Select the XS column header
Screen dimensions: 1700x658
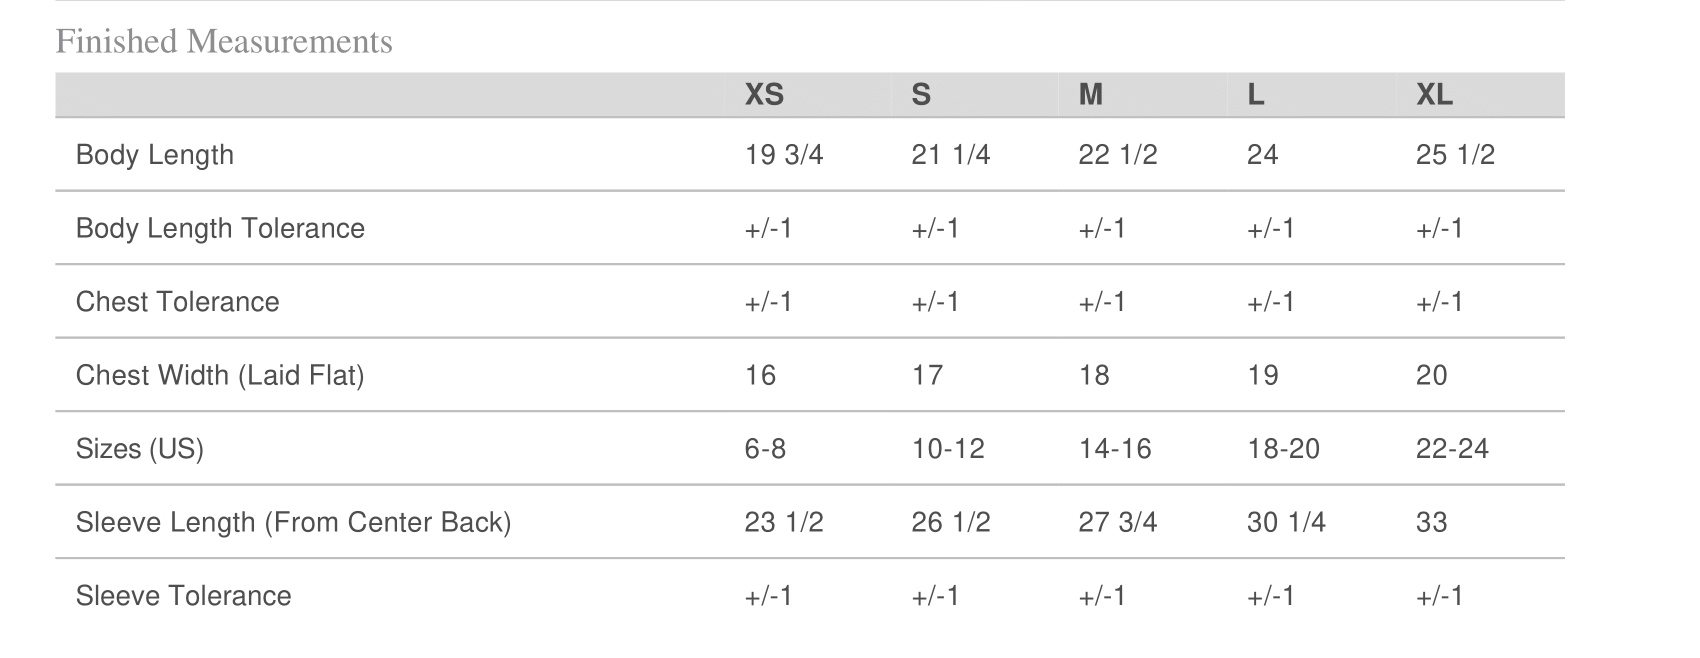coord(764,95)
